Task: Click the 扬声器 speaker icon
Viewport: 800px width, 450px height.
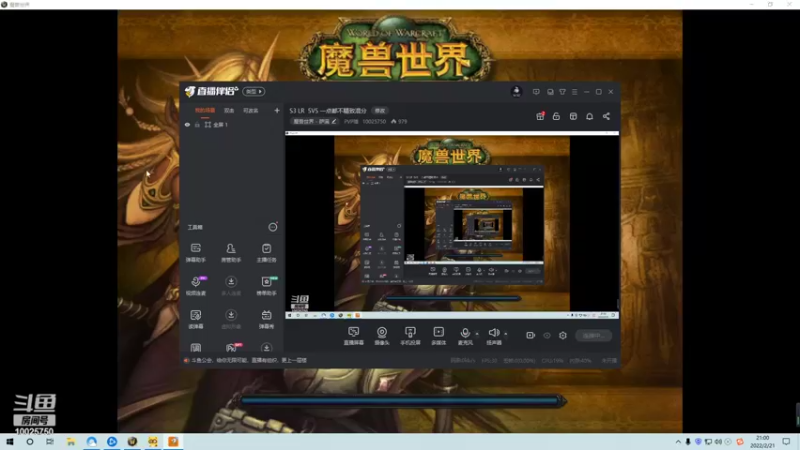Action: [493, 333]
